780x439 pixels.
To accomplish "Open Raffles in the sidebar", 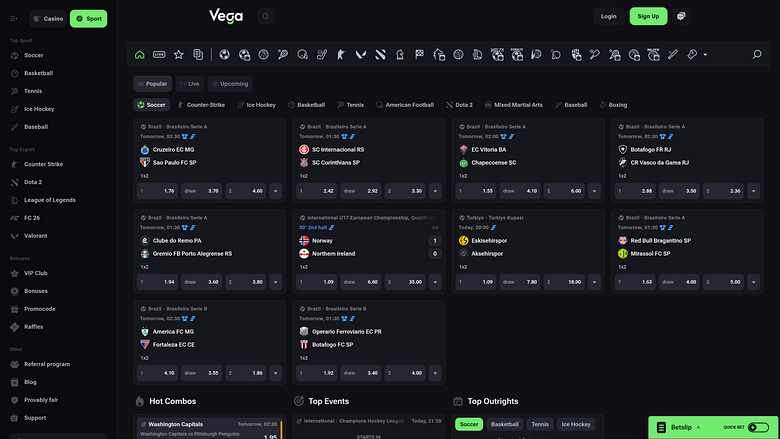I will (x=33, y=327).
